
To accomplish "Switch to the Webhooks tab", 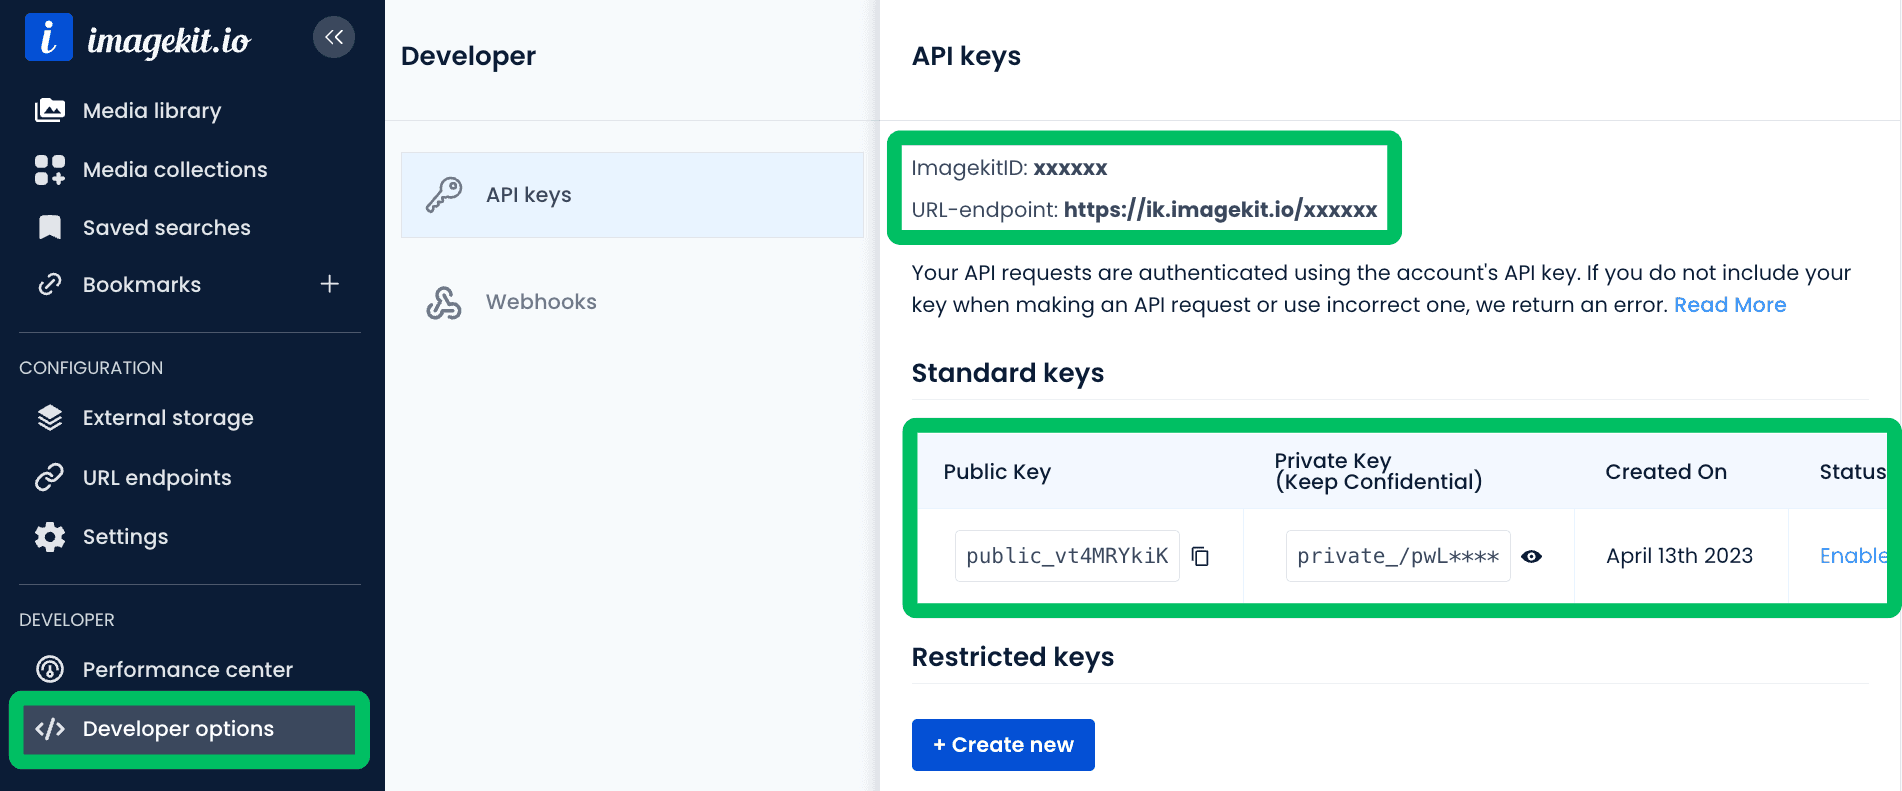I will (540, 302).
